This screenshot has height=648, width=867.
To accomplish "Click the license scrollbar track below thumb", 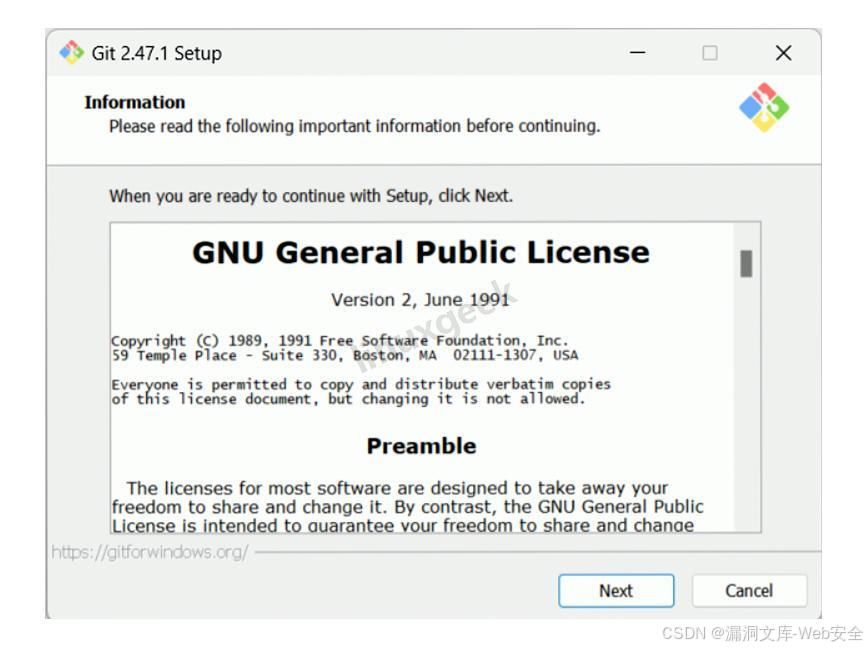I will pyautogui.click(x=746, y=404).
